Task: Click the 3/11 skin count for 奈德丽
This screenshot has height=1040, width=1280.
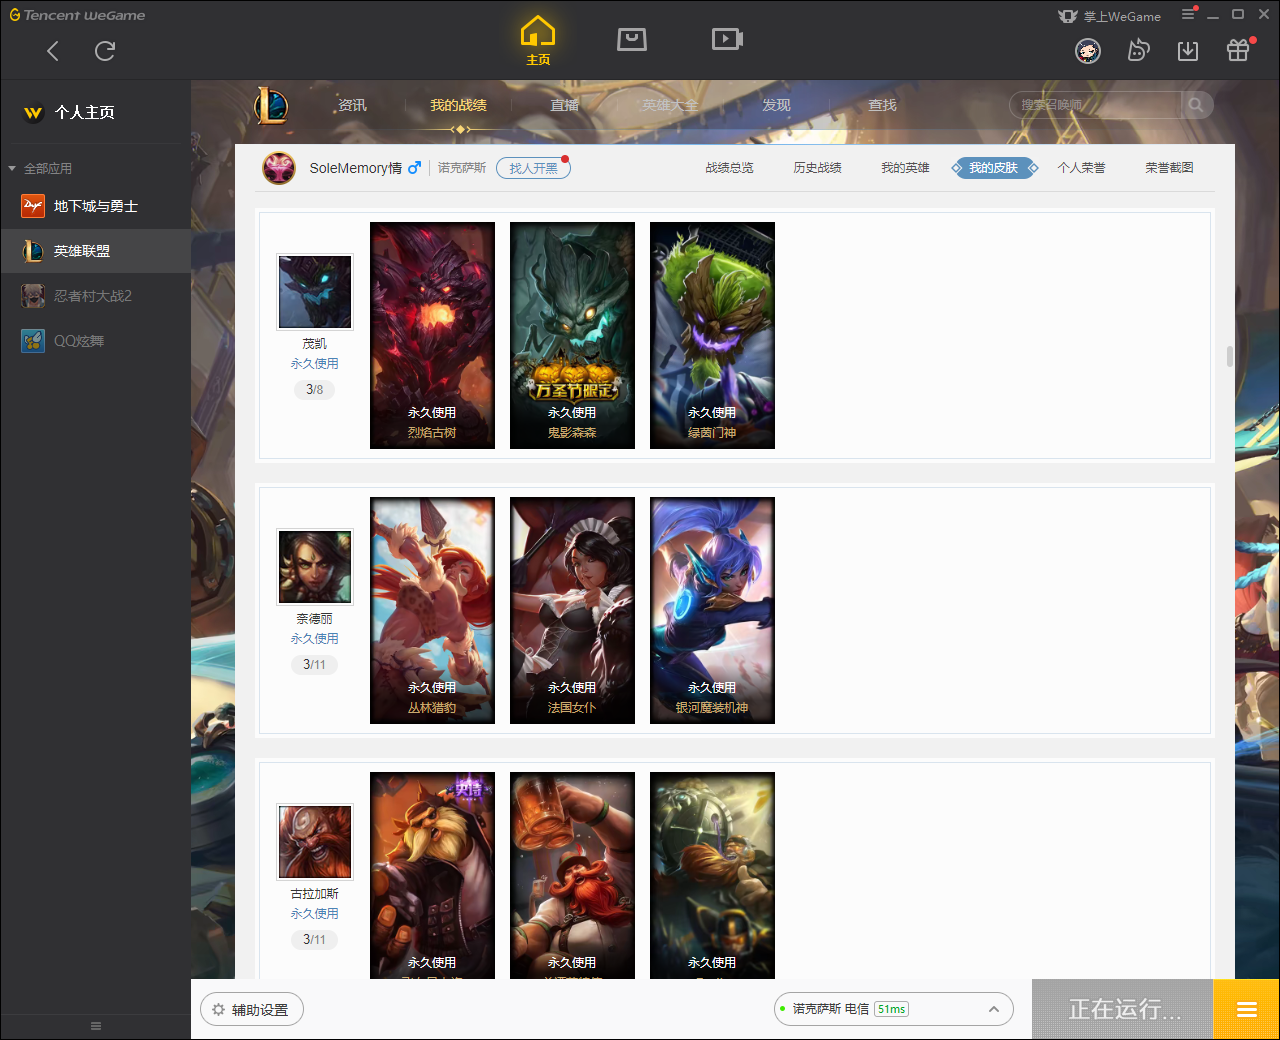Action: tap(314, 665)
